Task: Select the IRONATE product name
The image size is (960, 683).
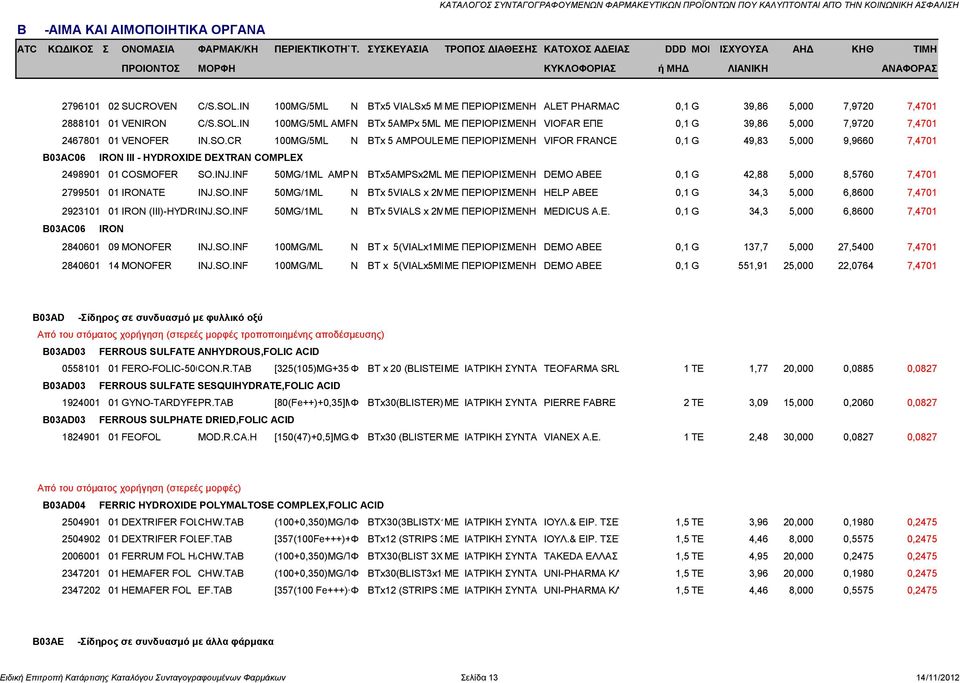Action: pyautogui.click(x=143, y=193)
